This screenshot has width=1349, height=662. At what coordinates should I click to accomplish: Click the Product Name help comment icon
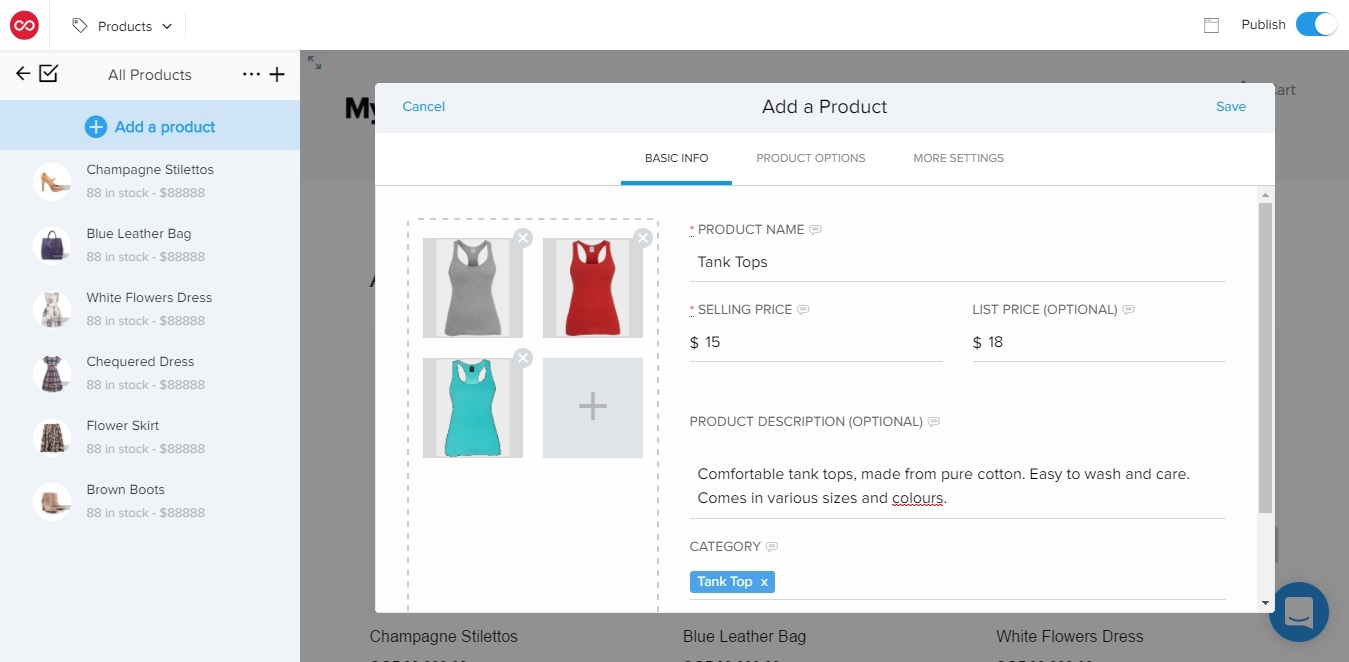coord(816,230)
